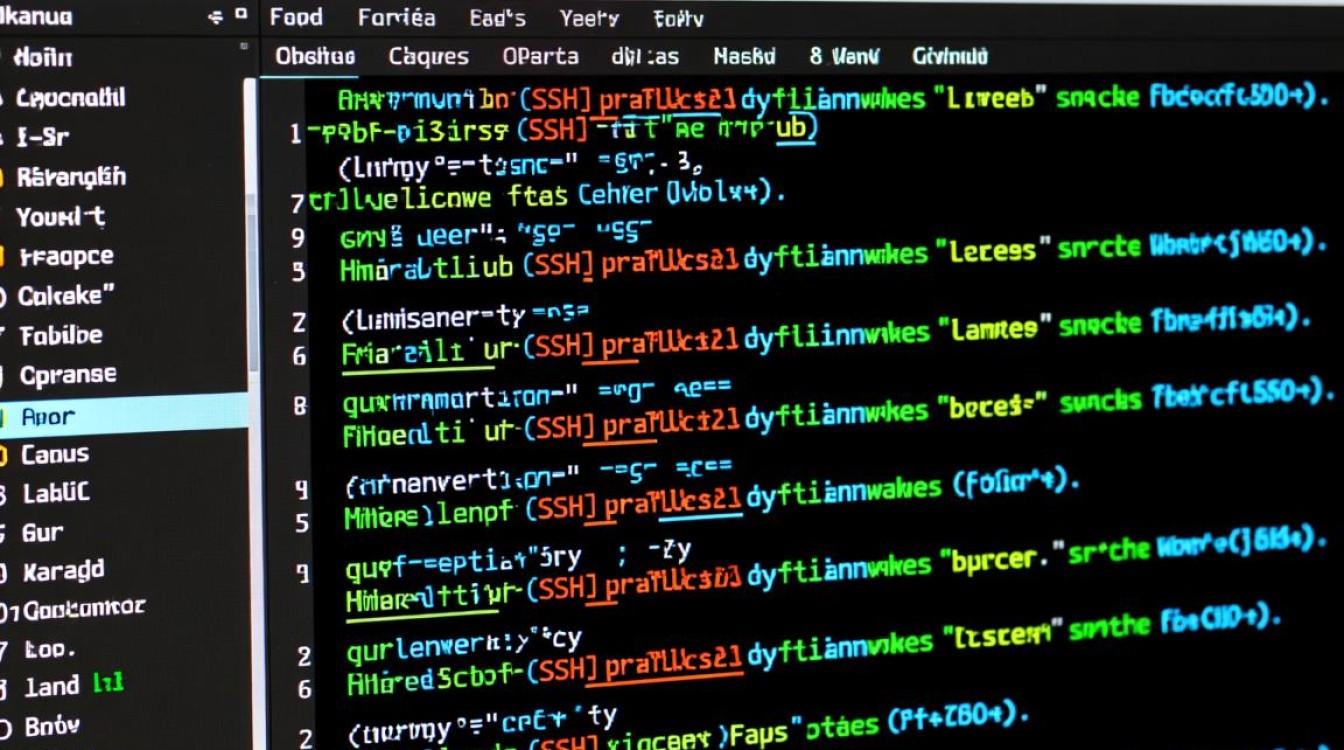
Task: Select the underlined Obeitss tab
Action: click(x=315, y=56)
